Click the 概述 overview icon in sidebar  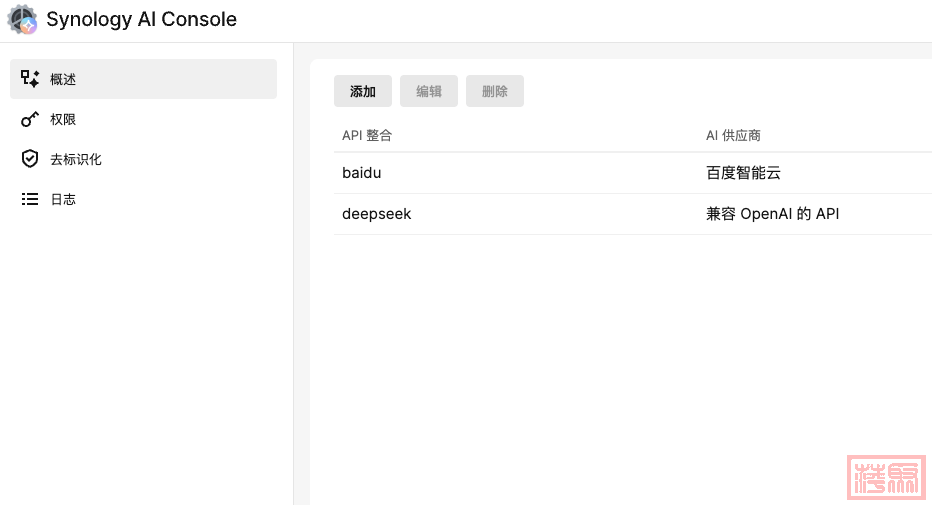tap(30, 79)
